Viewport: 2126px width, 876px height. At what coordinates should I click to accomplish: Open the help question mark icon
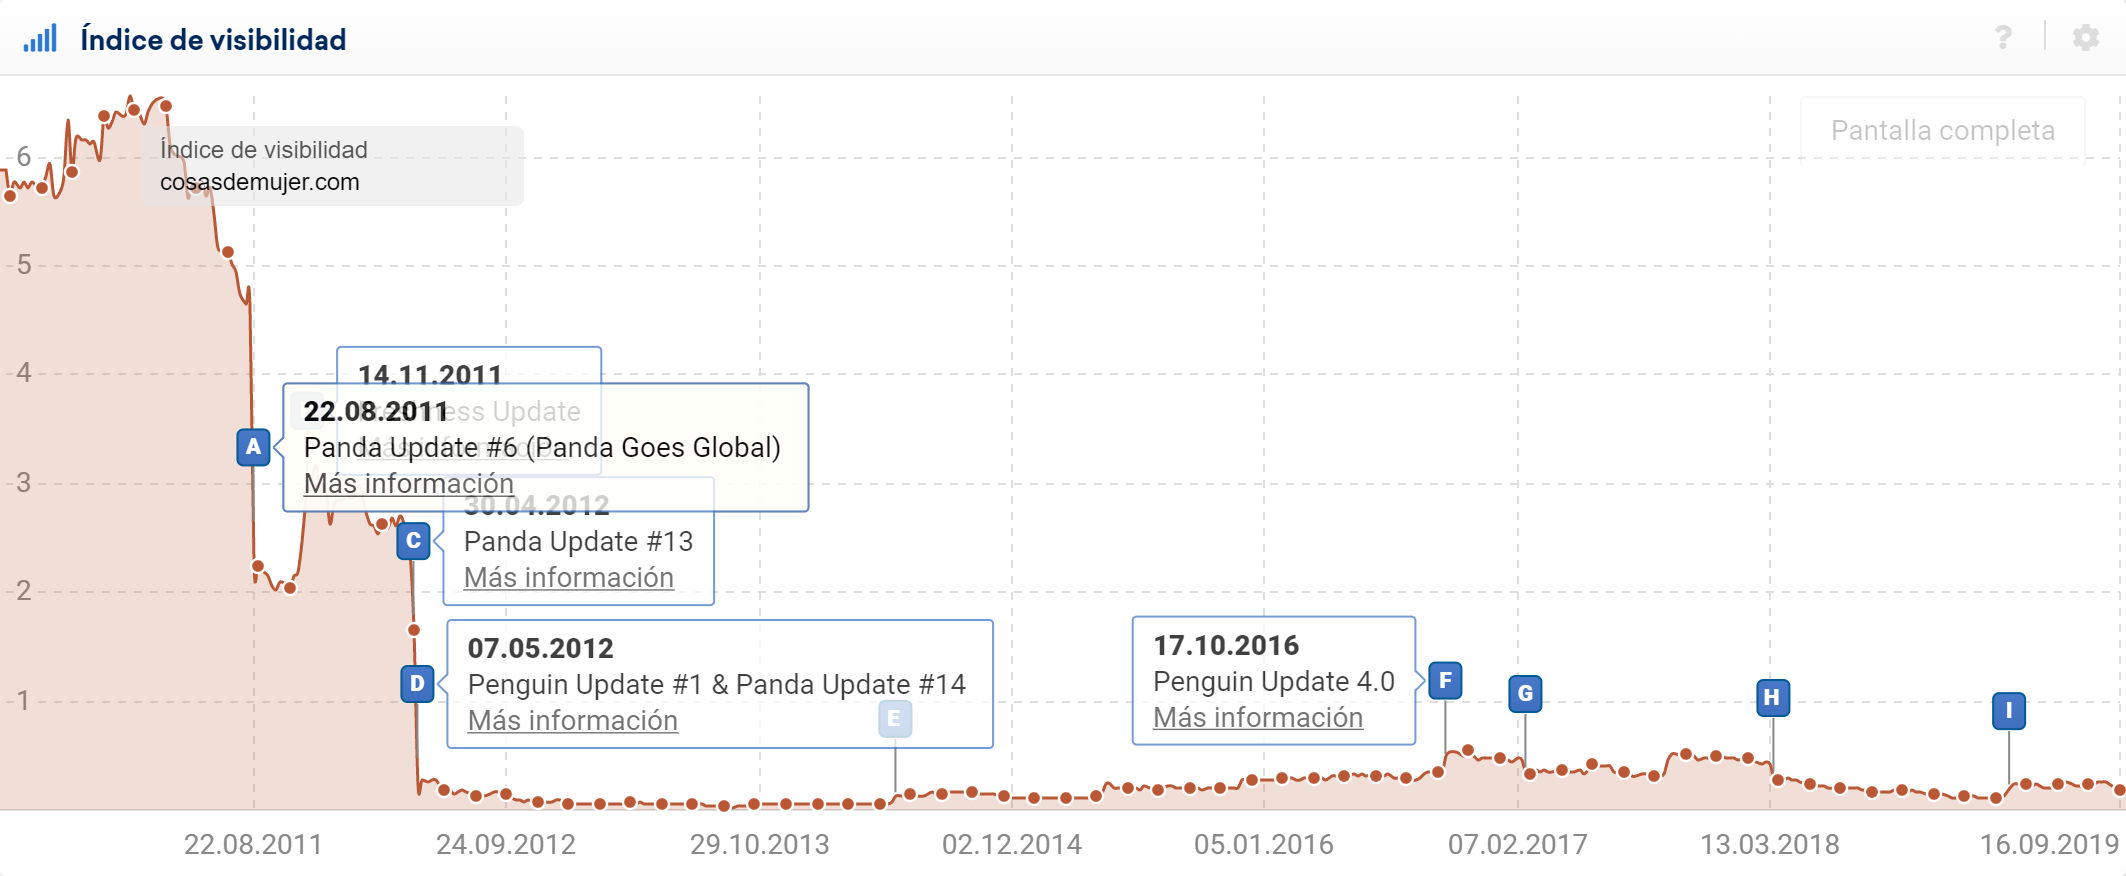coord(2003,38)
